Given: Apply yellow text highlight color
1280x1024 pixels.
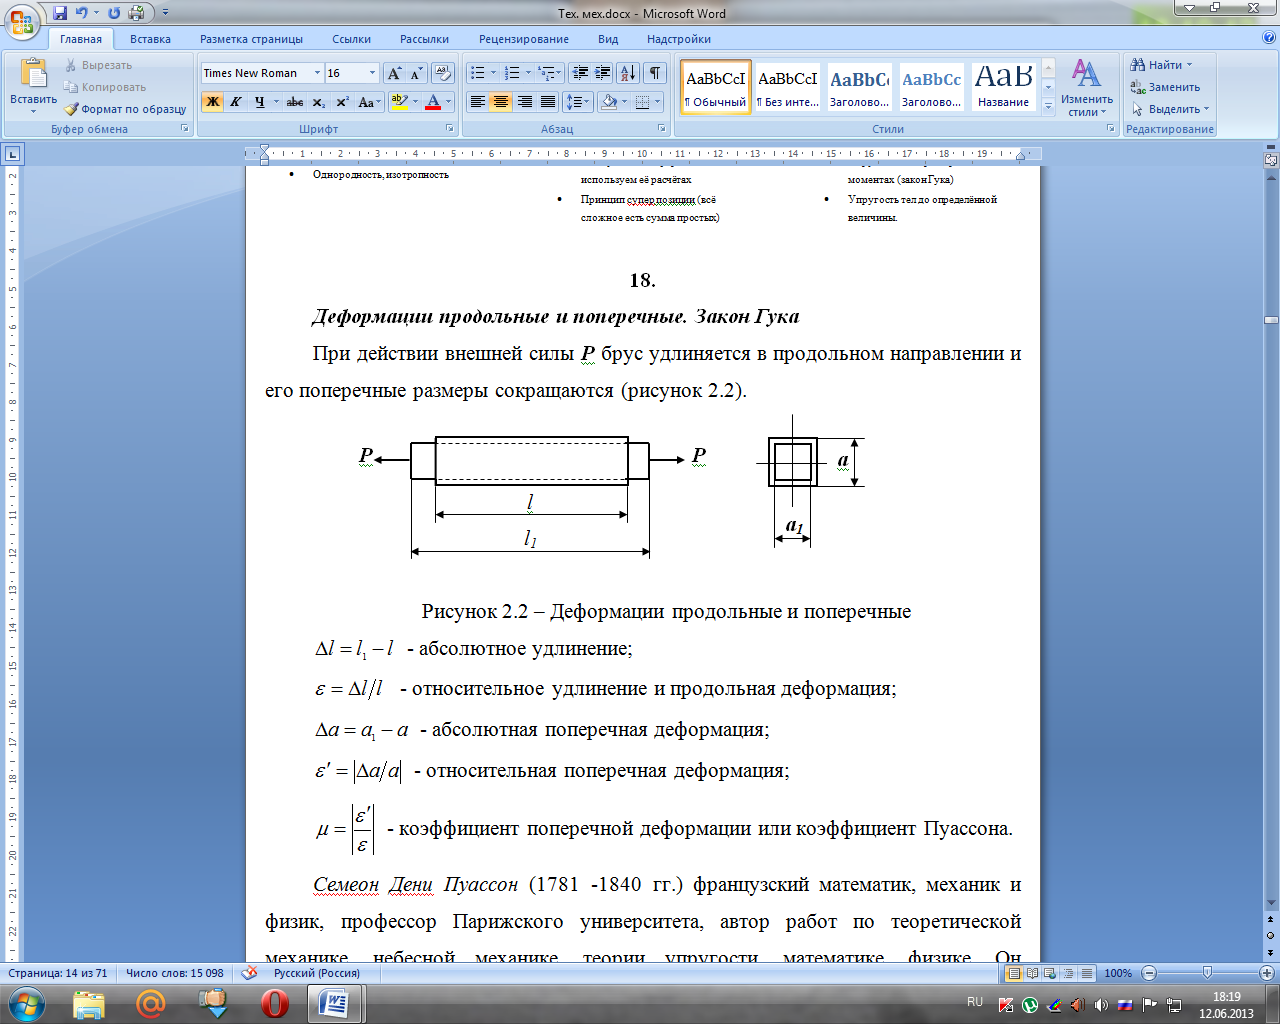Looking at the screenshot, I should coord(399,102).
